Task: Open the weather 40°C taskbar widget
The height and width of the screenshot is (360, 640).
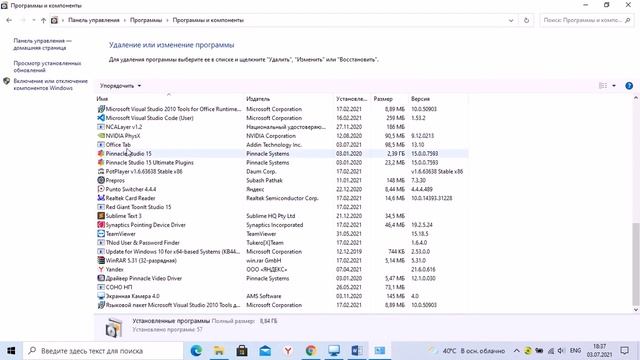Action: pos(466,351)
